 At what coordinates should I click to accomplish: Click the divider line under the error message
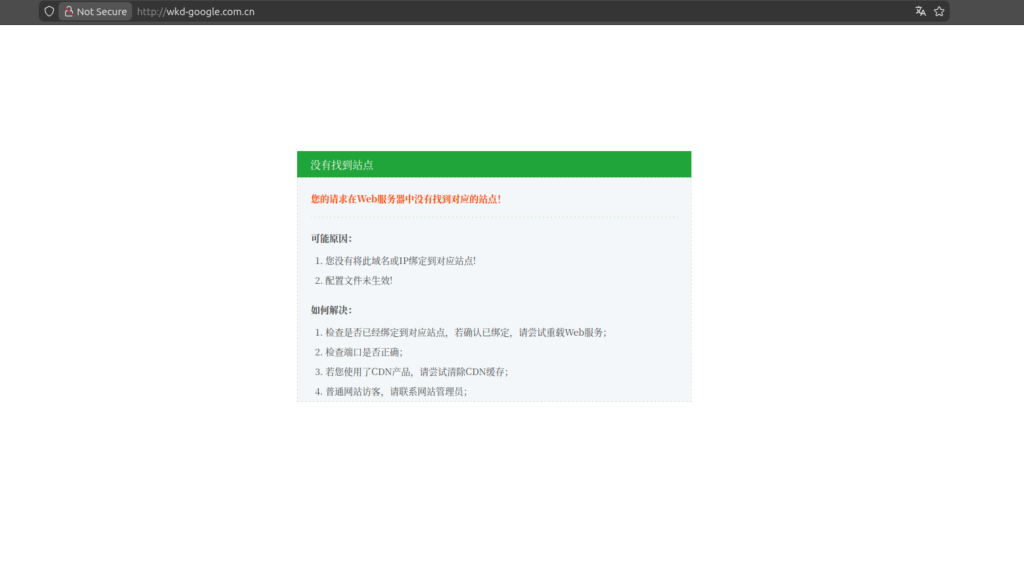(493, 217)
